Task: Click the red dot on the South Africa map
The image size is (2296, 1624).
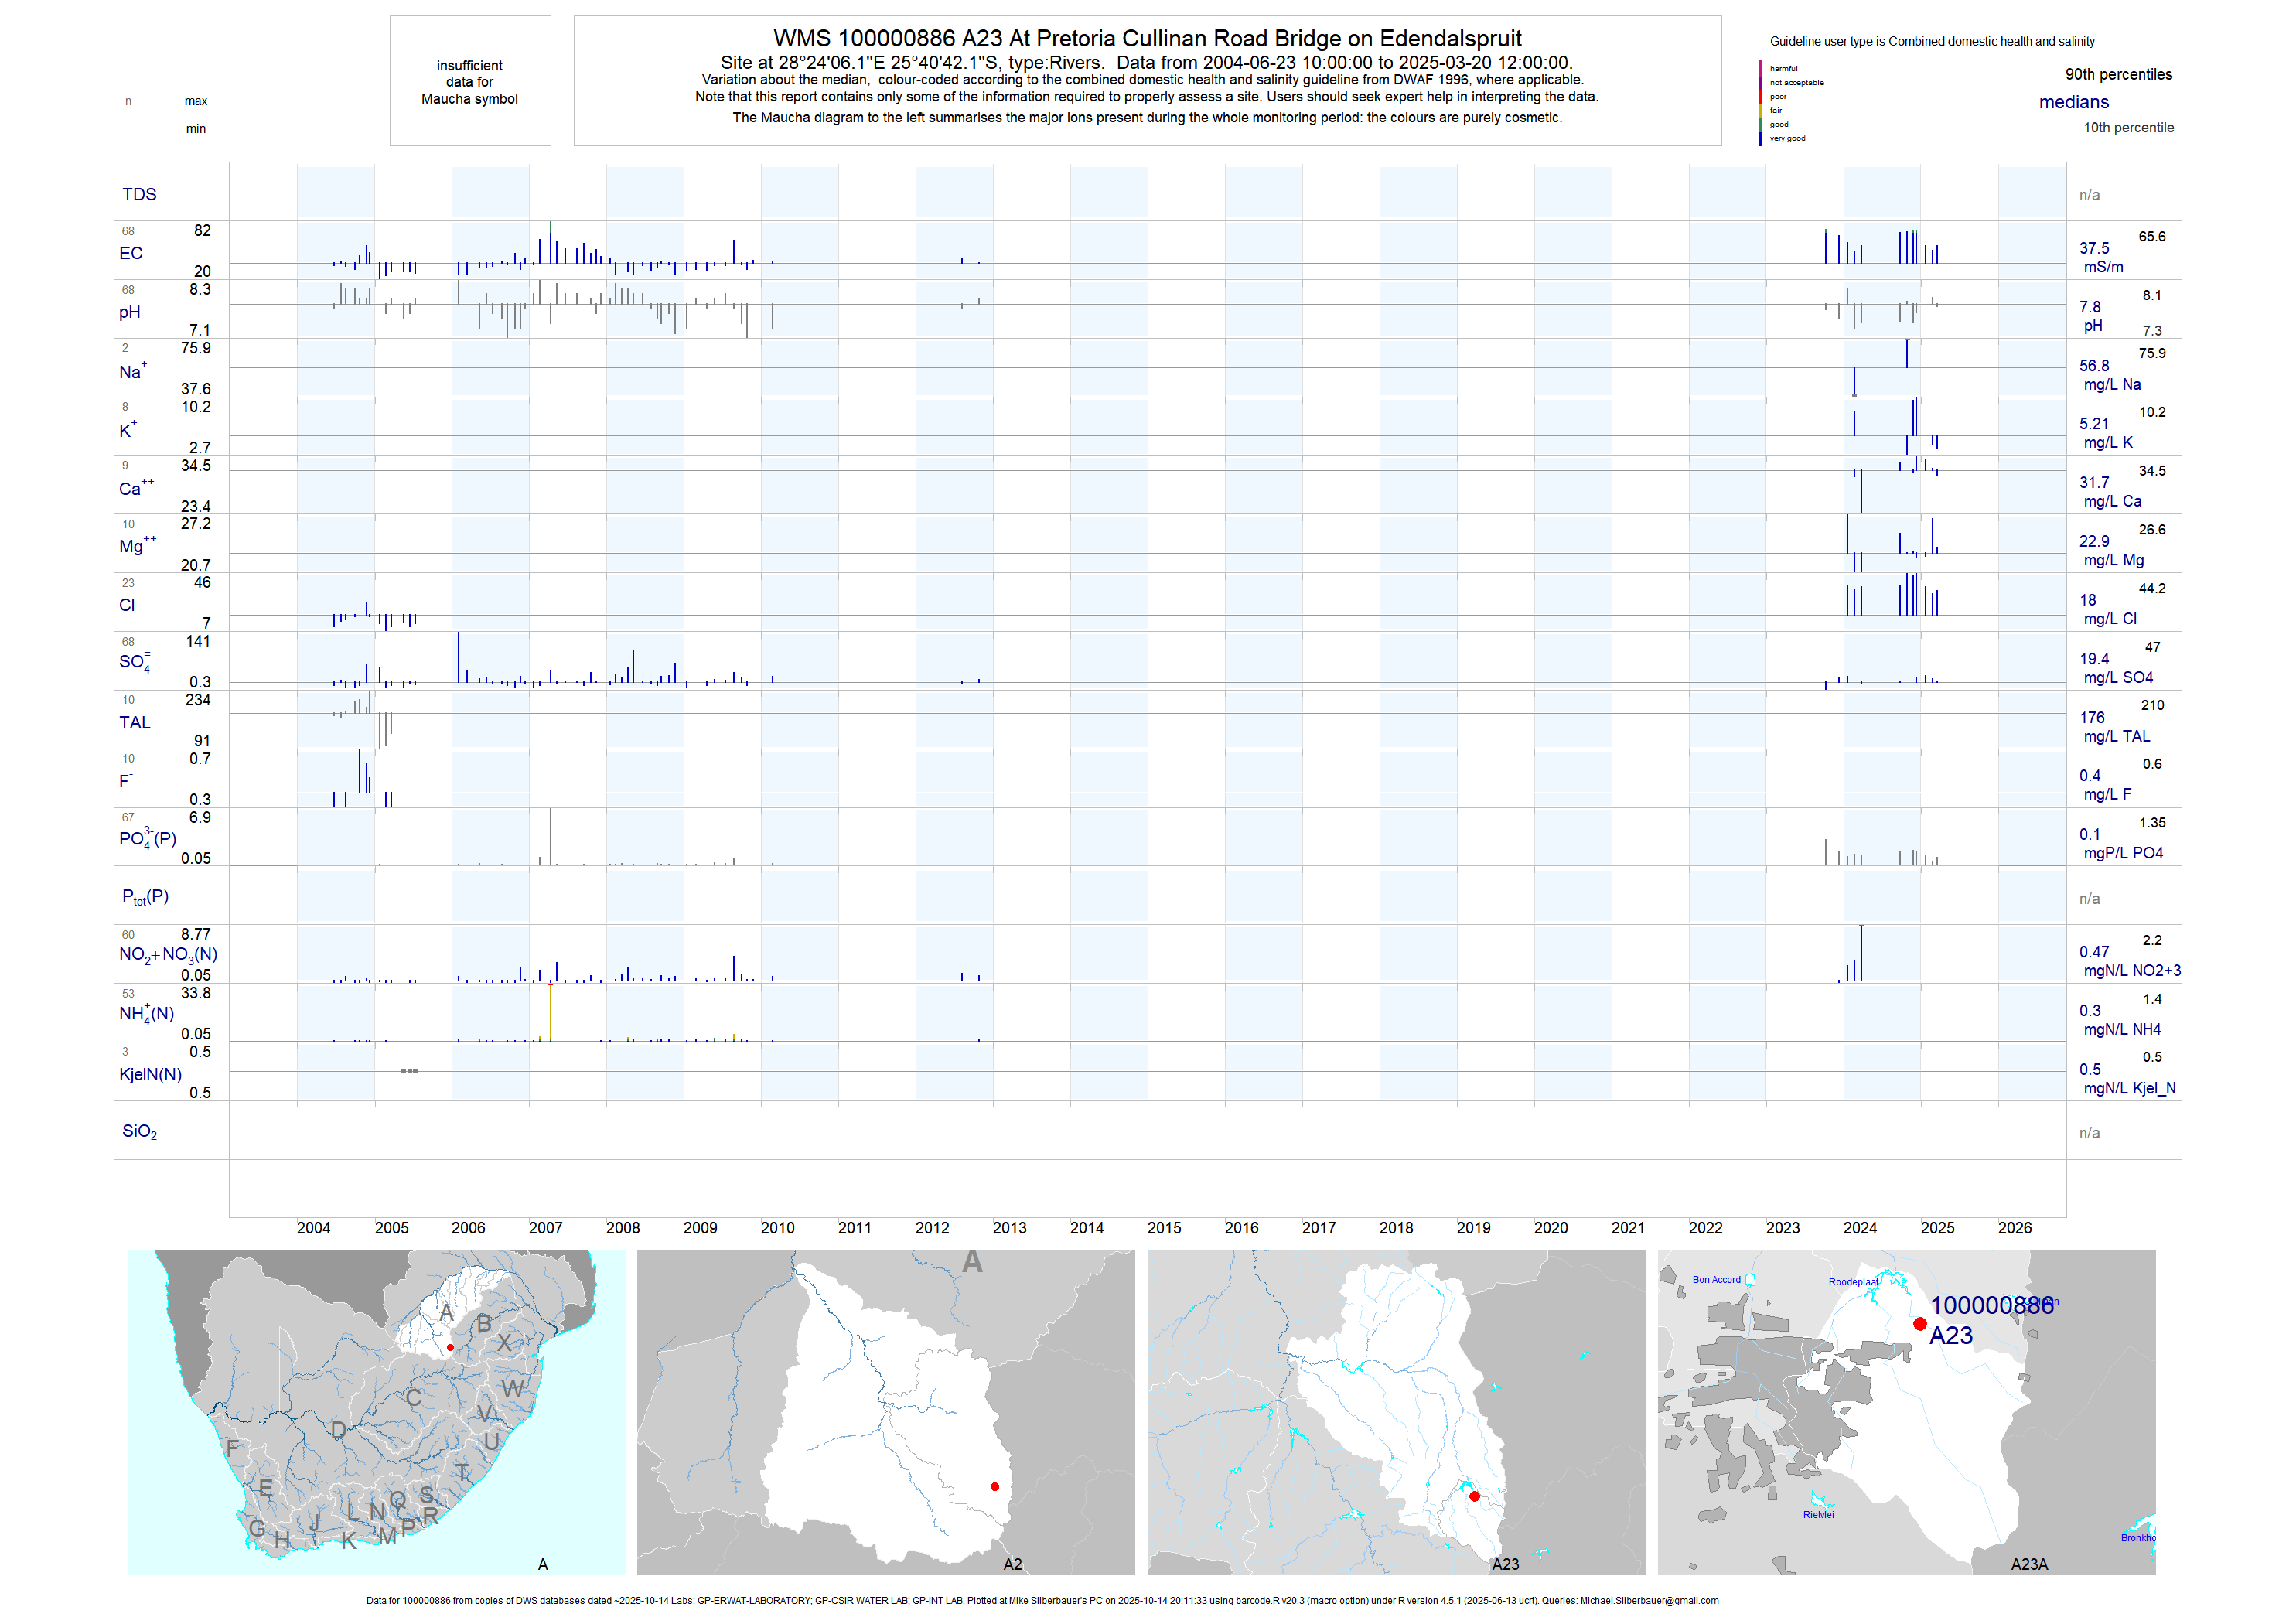Action: (x=450, y=1348)
